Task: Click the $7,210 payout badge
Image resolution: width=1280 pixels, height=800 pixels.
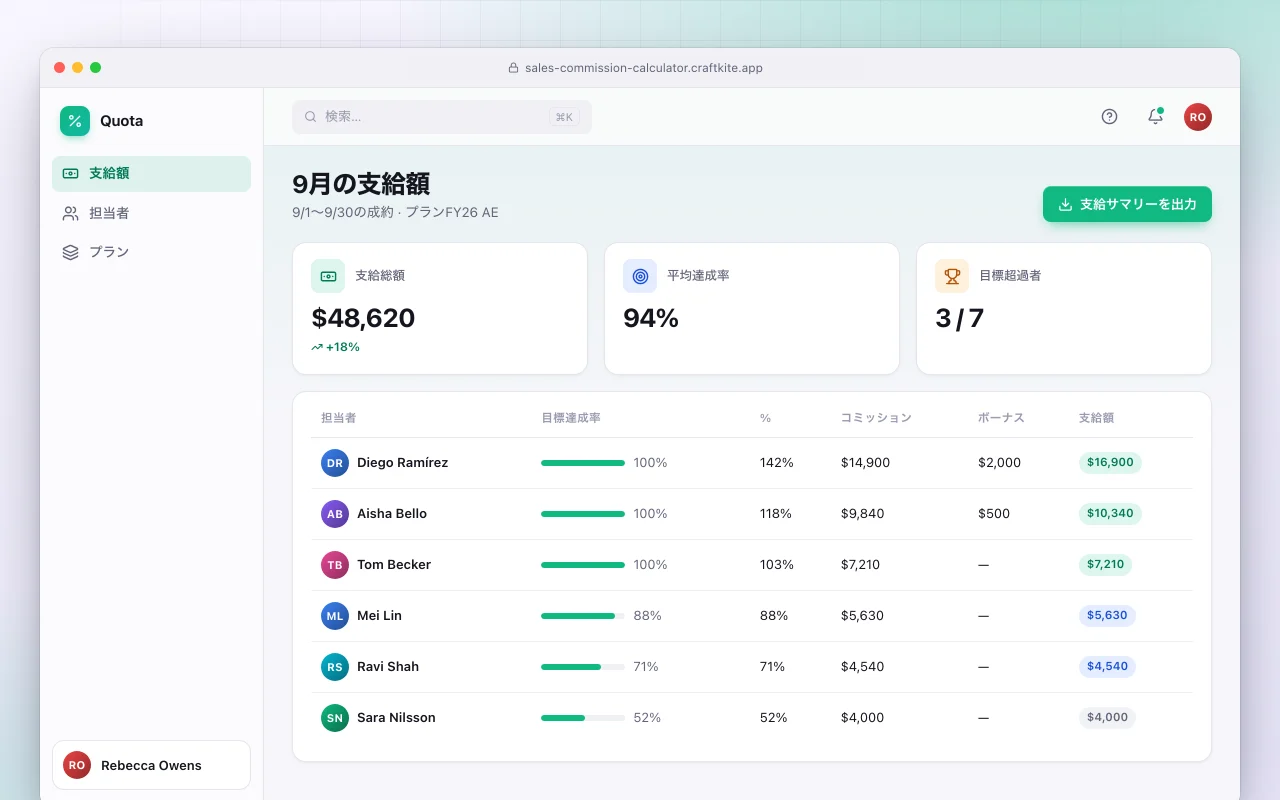Action: click(1105, 565)
